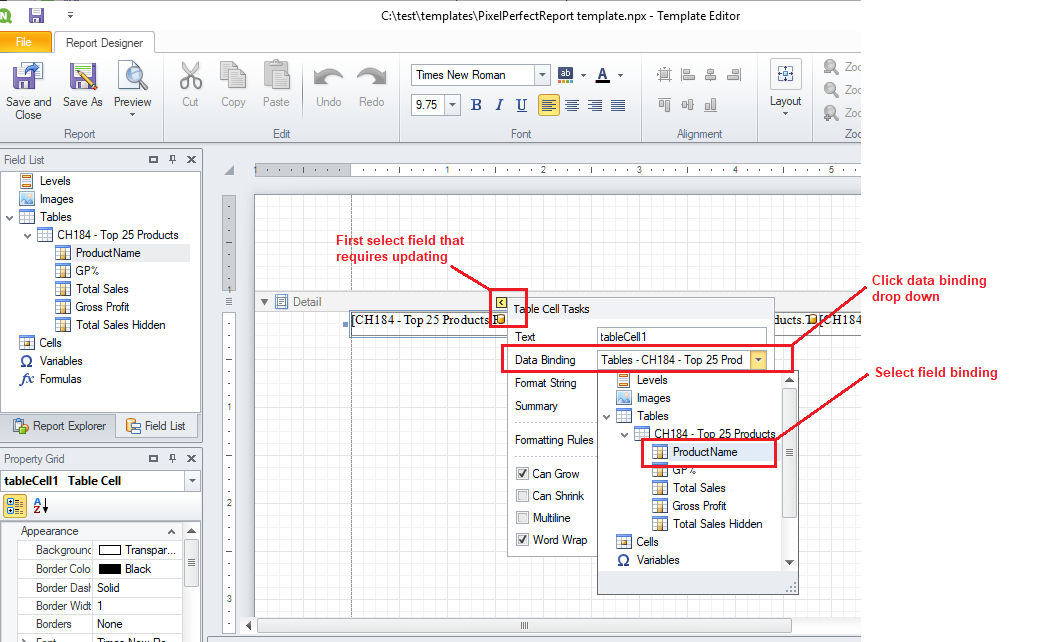Click the font color A icon

pos(603,75)
